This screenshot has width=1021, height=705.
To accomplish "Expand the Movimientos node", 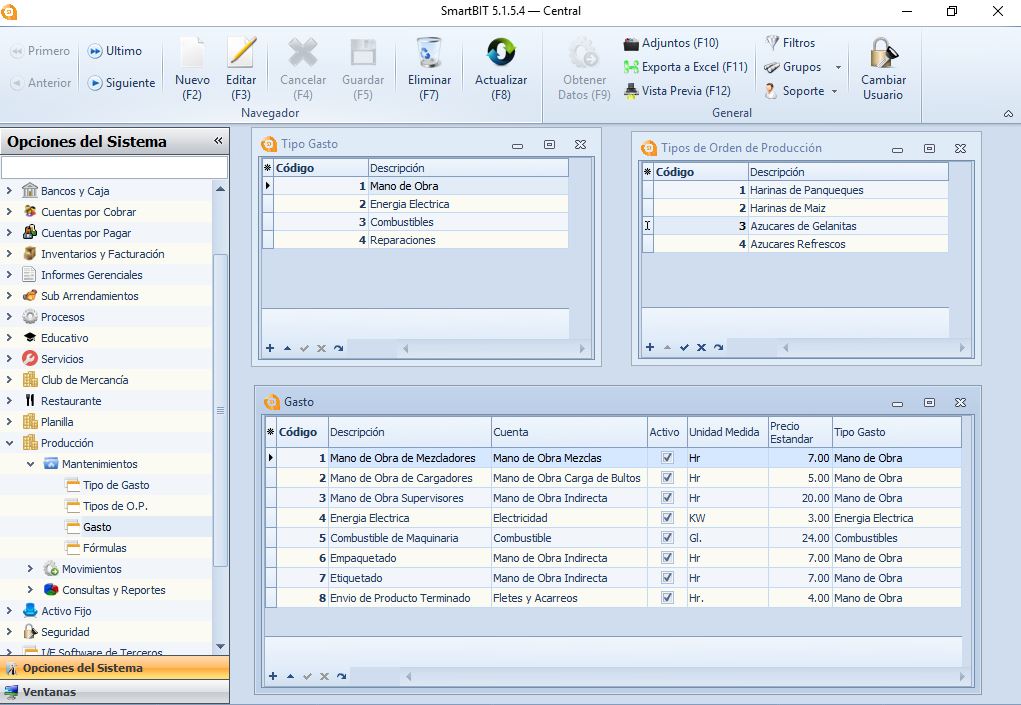I will [30, 569].
